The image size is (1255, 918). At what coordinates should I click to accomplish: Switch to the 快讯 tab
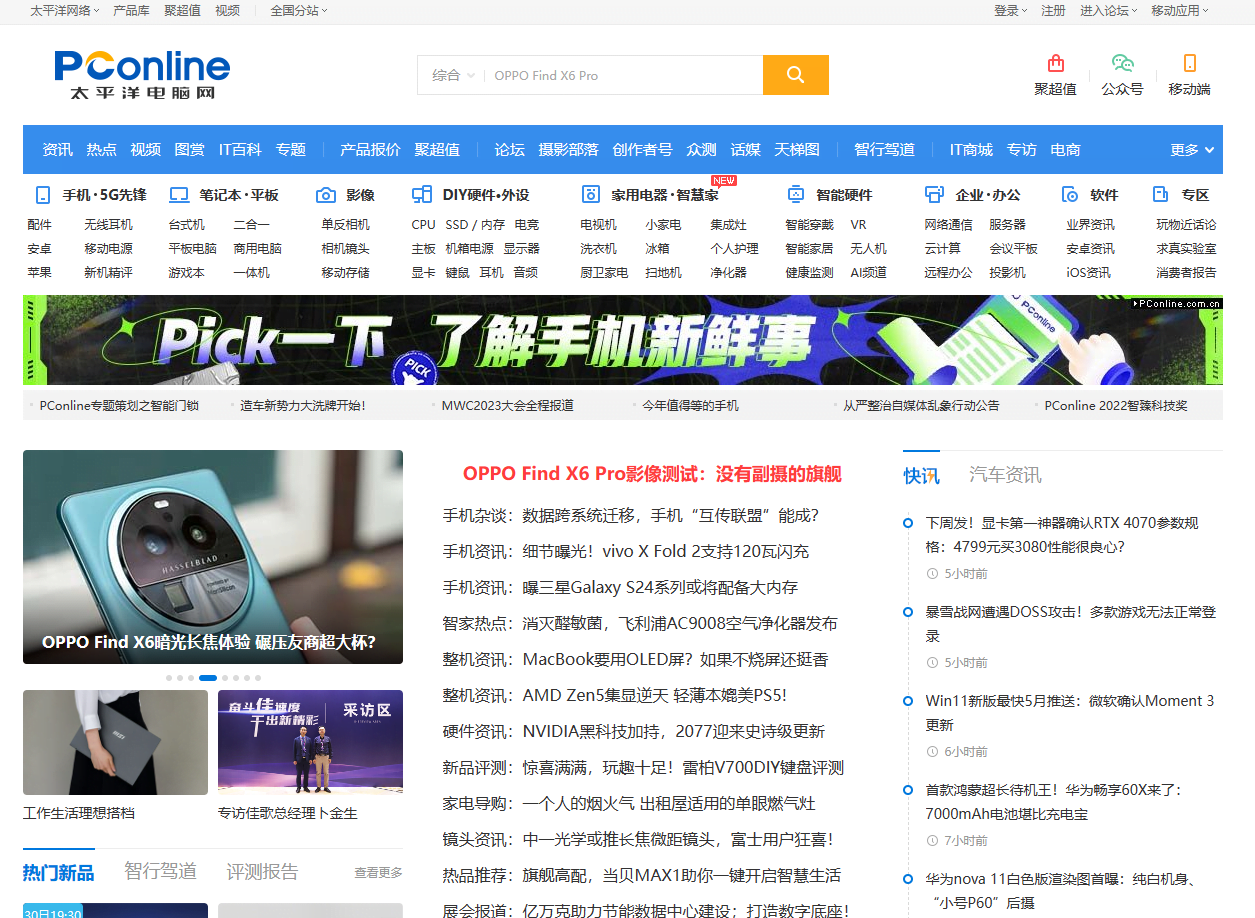tap(921, 475)
